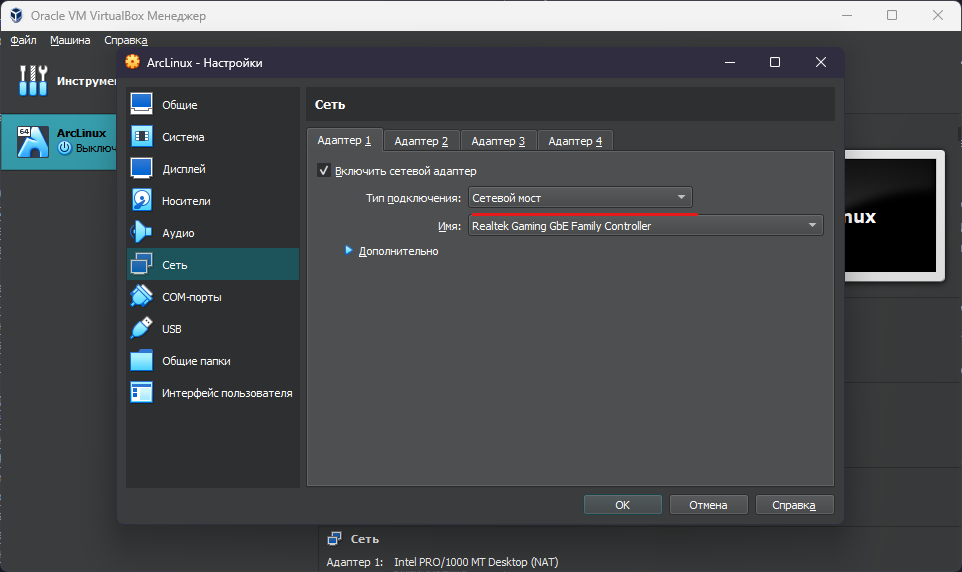The width and height of the screenshot is (962, 572).
Task: Open the Справка menu in menu bar
Action: [126, 40]
